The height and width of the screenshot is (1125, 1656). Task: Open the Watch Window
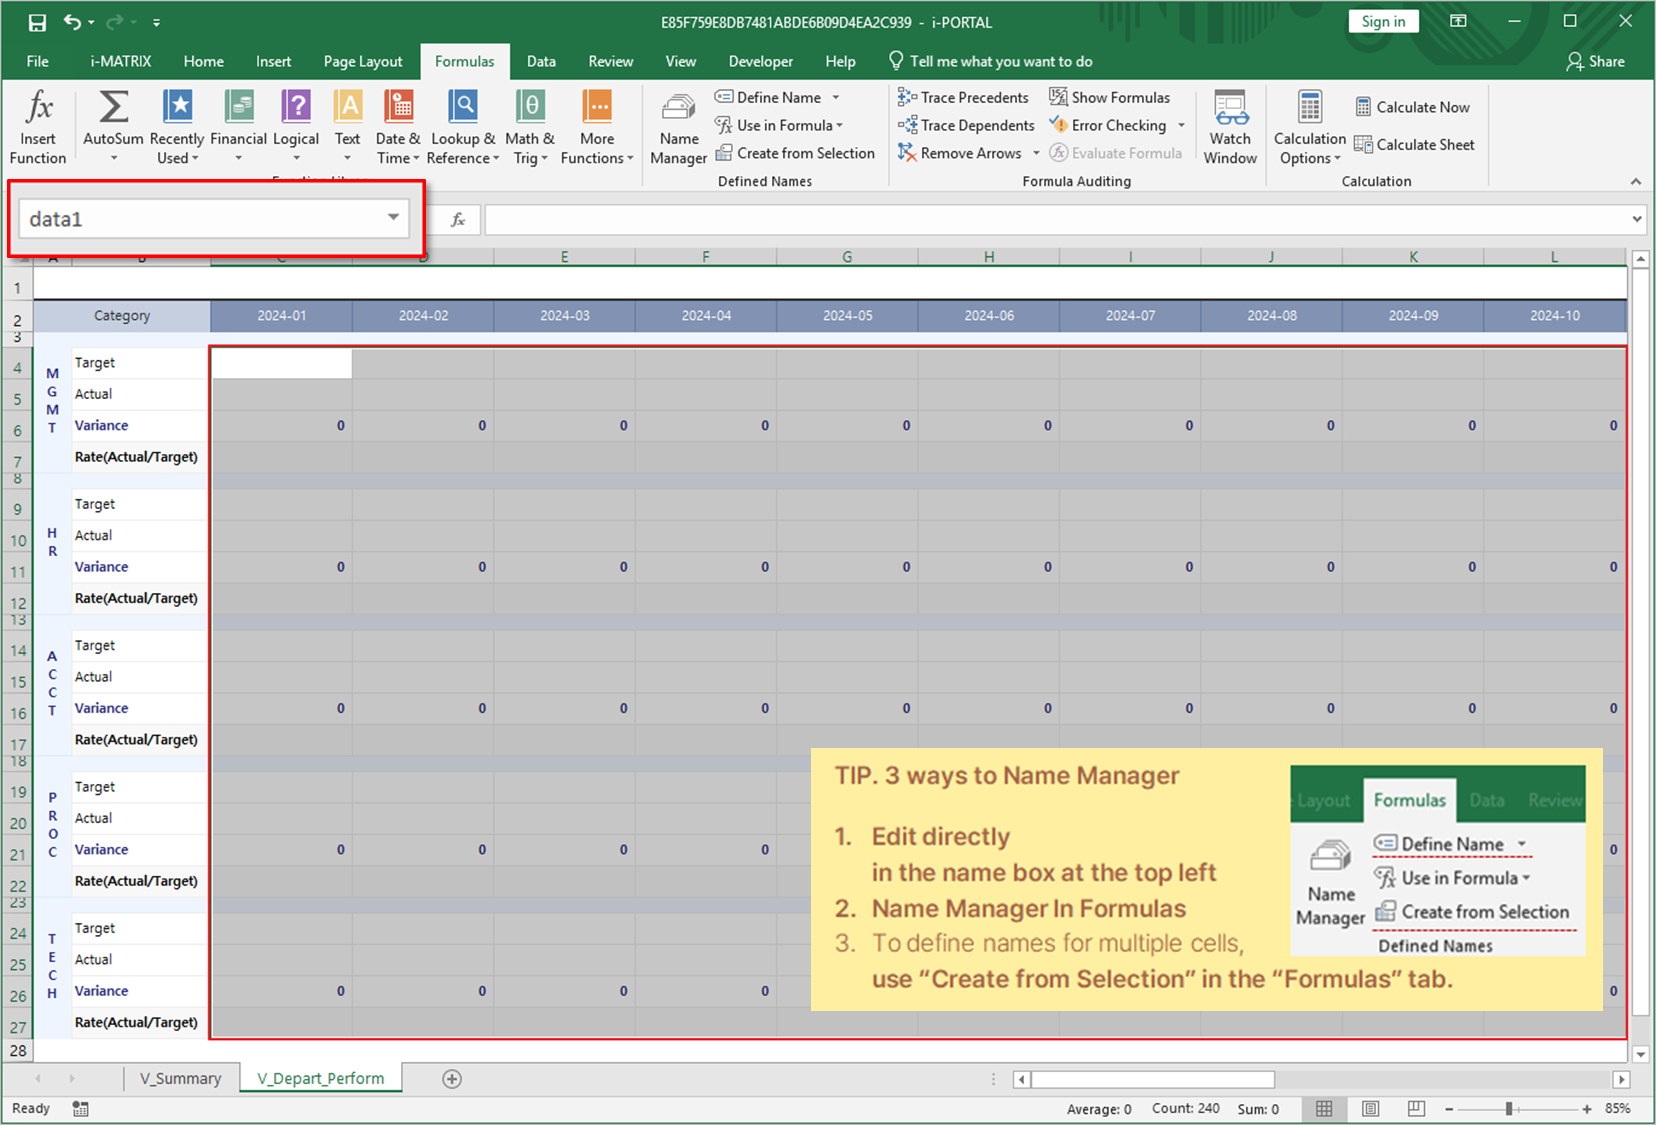pos(1230,123)
